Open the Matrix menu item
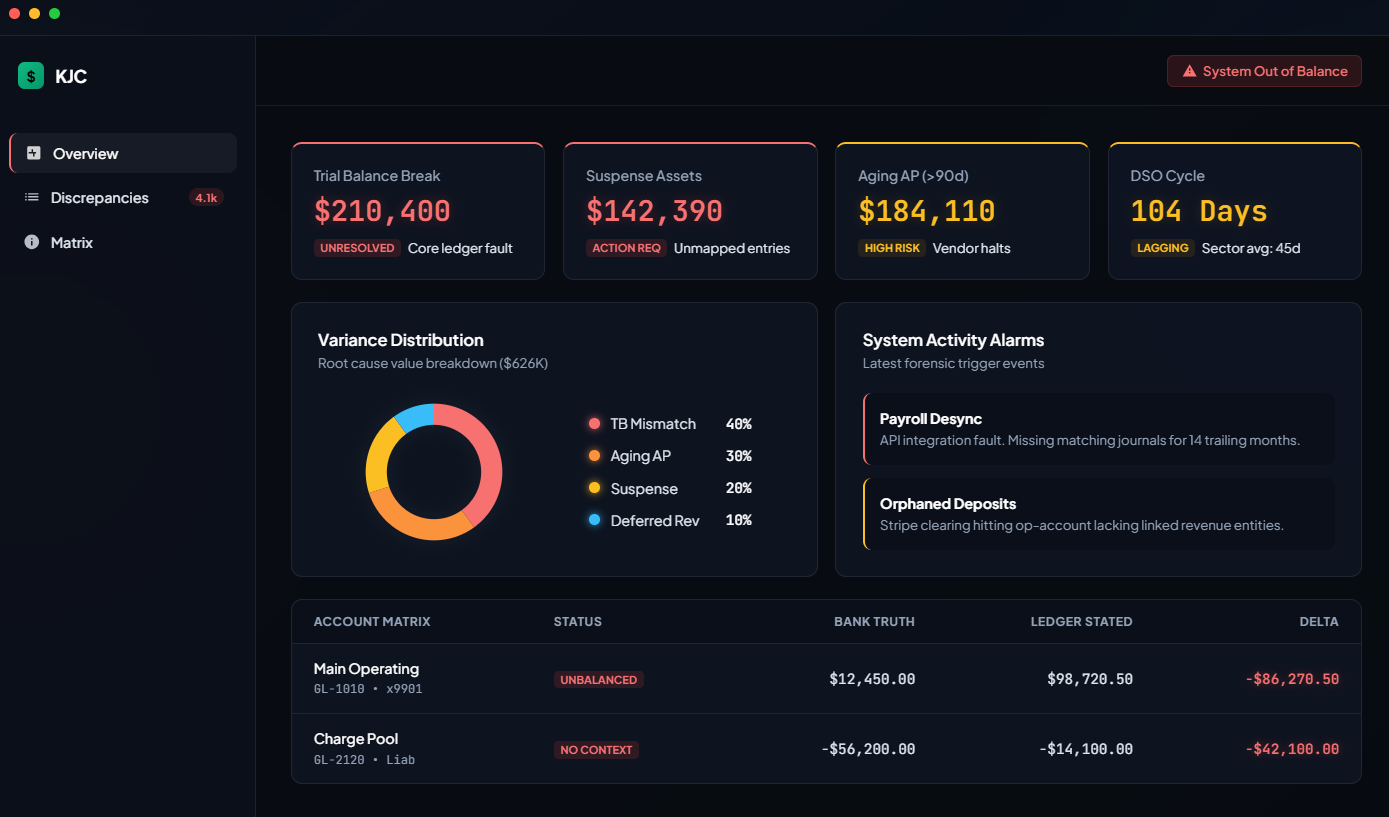The height and width of the screenshot is (817, 1389). pos(123,242)
